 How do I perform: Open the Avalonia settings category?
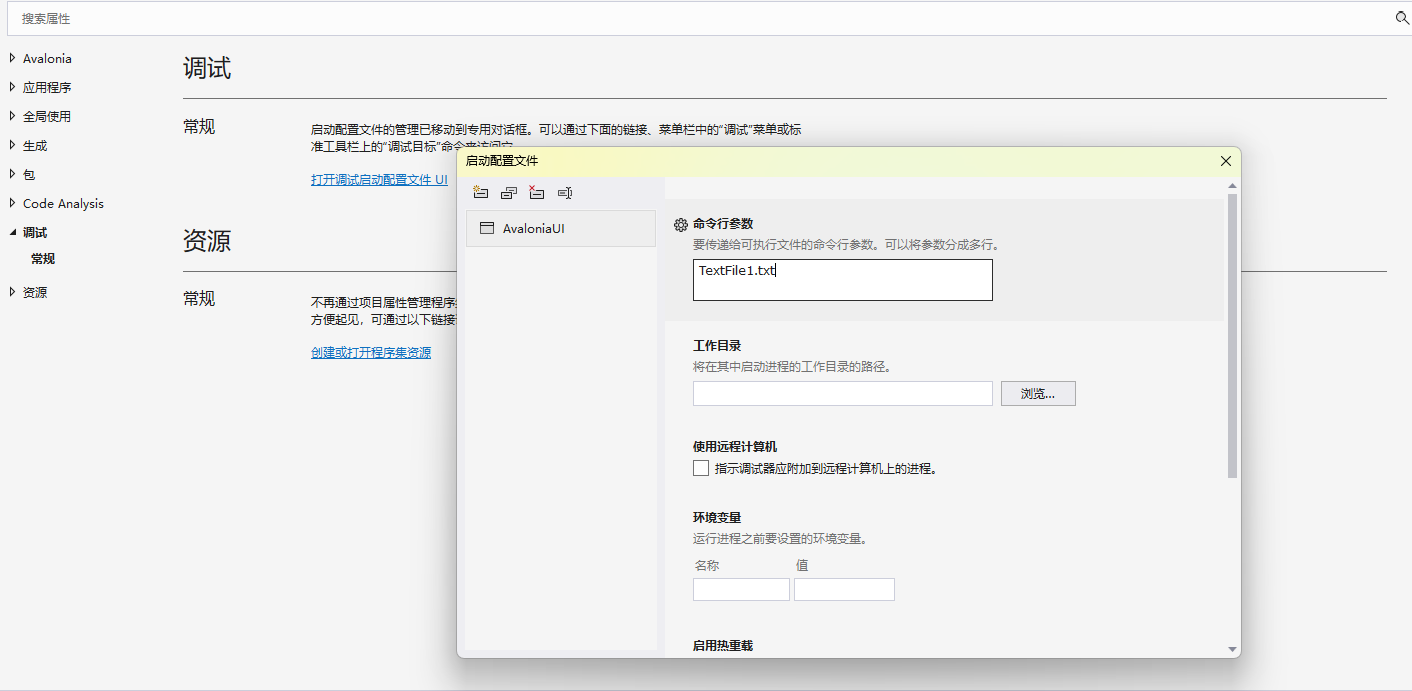pos(47,58)
